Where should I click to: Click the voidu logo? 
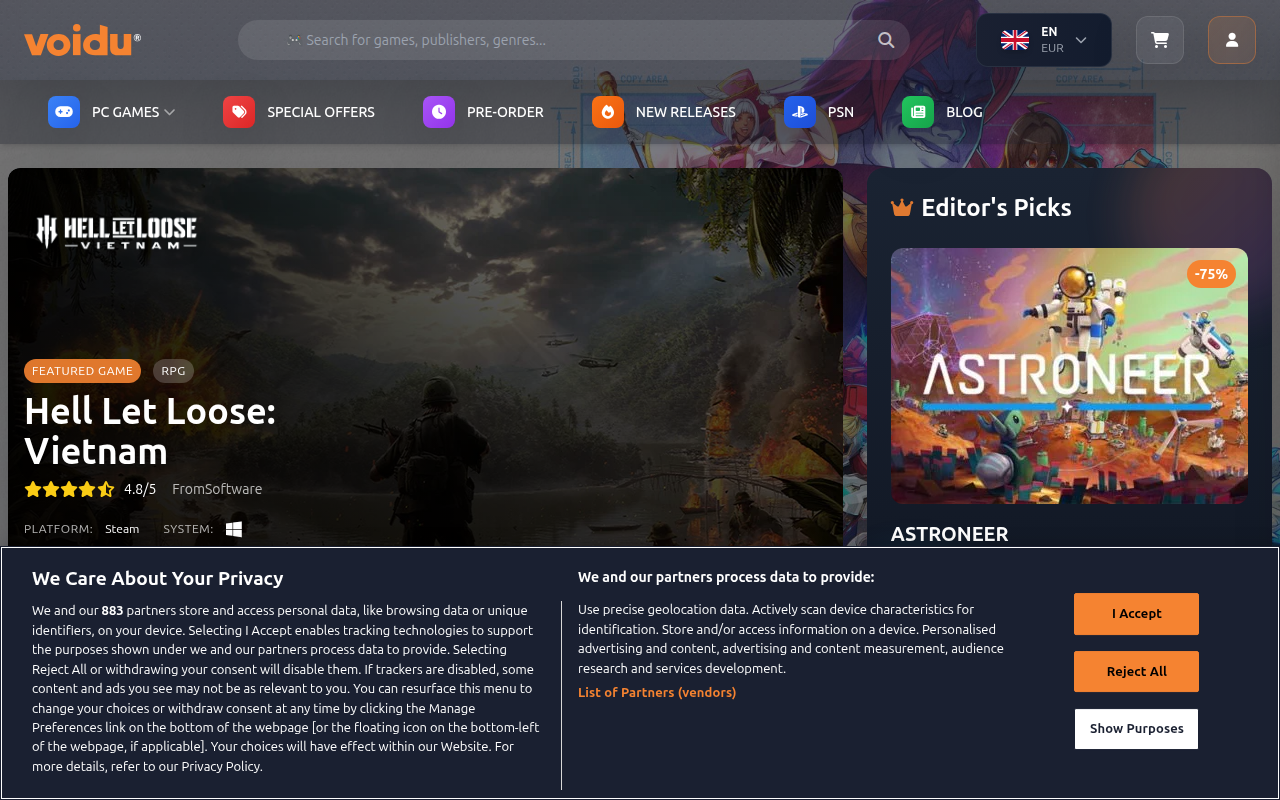coord(82,41)
